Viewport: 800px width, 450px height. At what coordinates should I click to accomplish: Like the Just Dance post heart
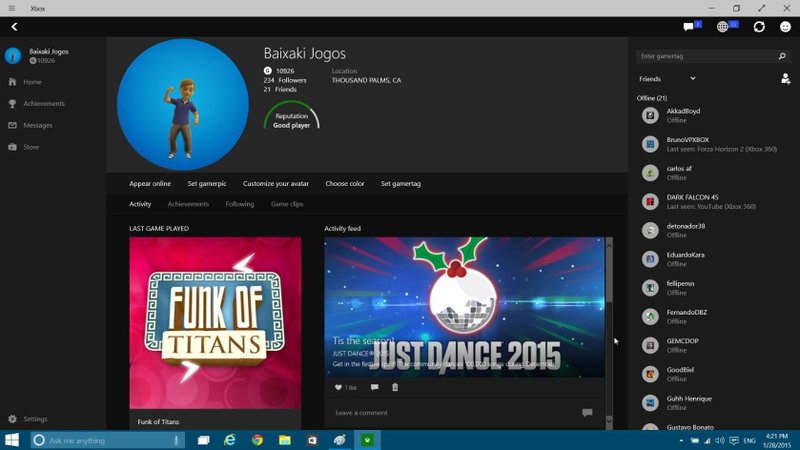pos(338,387)
